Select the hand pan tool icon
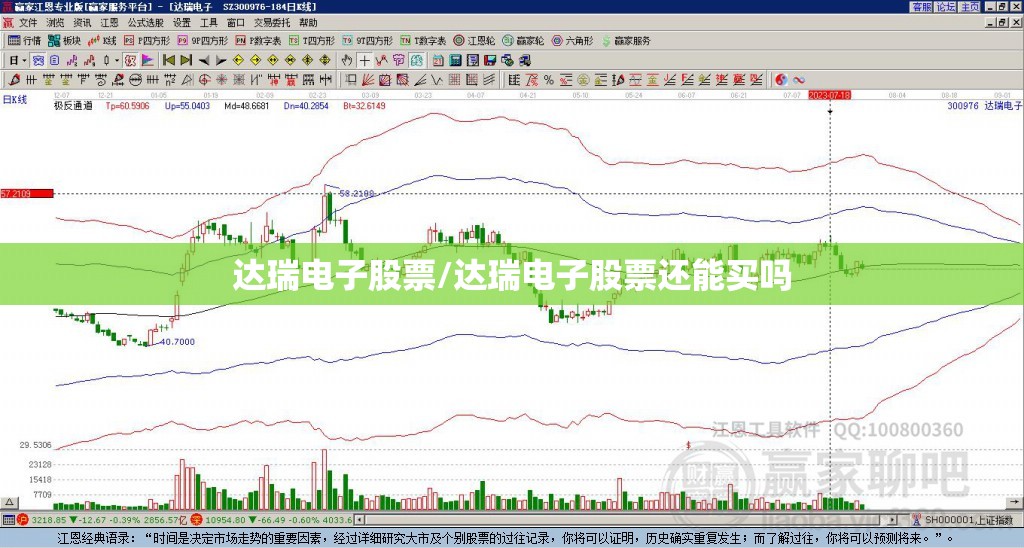Image resolution: width=1024 pixels, height=548 pixels. click(x=347, y=61)
